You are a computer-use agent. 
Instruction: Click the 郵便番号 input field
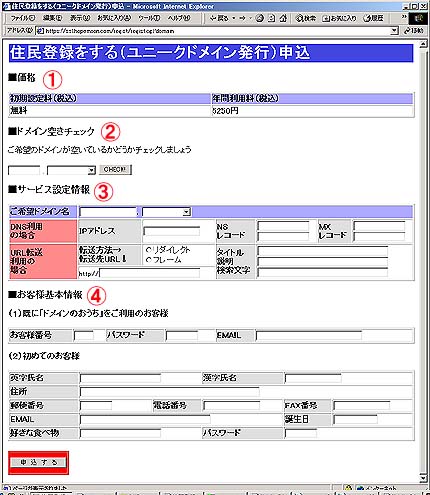pyautogui.click(x=96, y=406)
